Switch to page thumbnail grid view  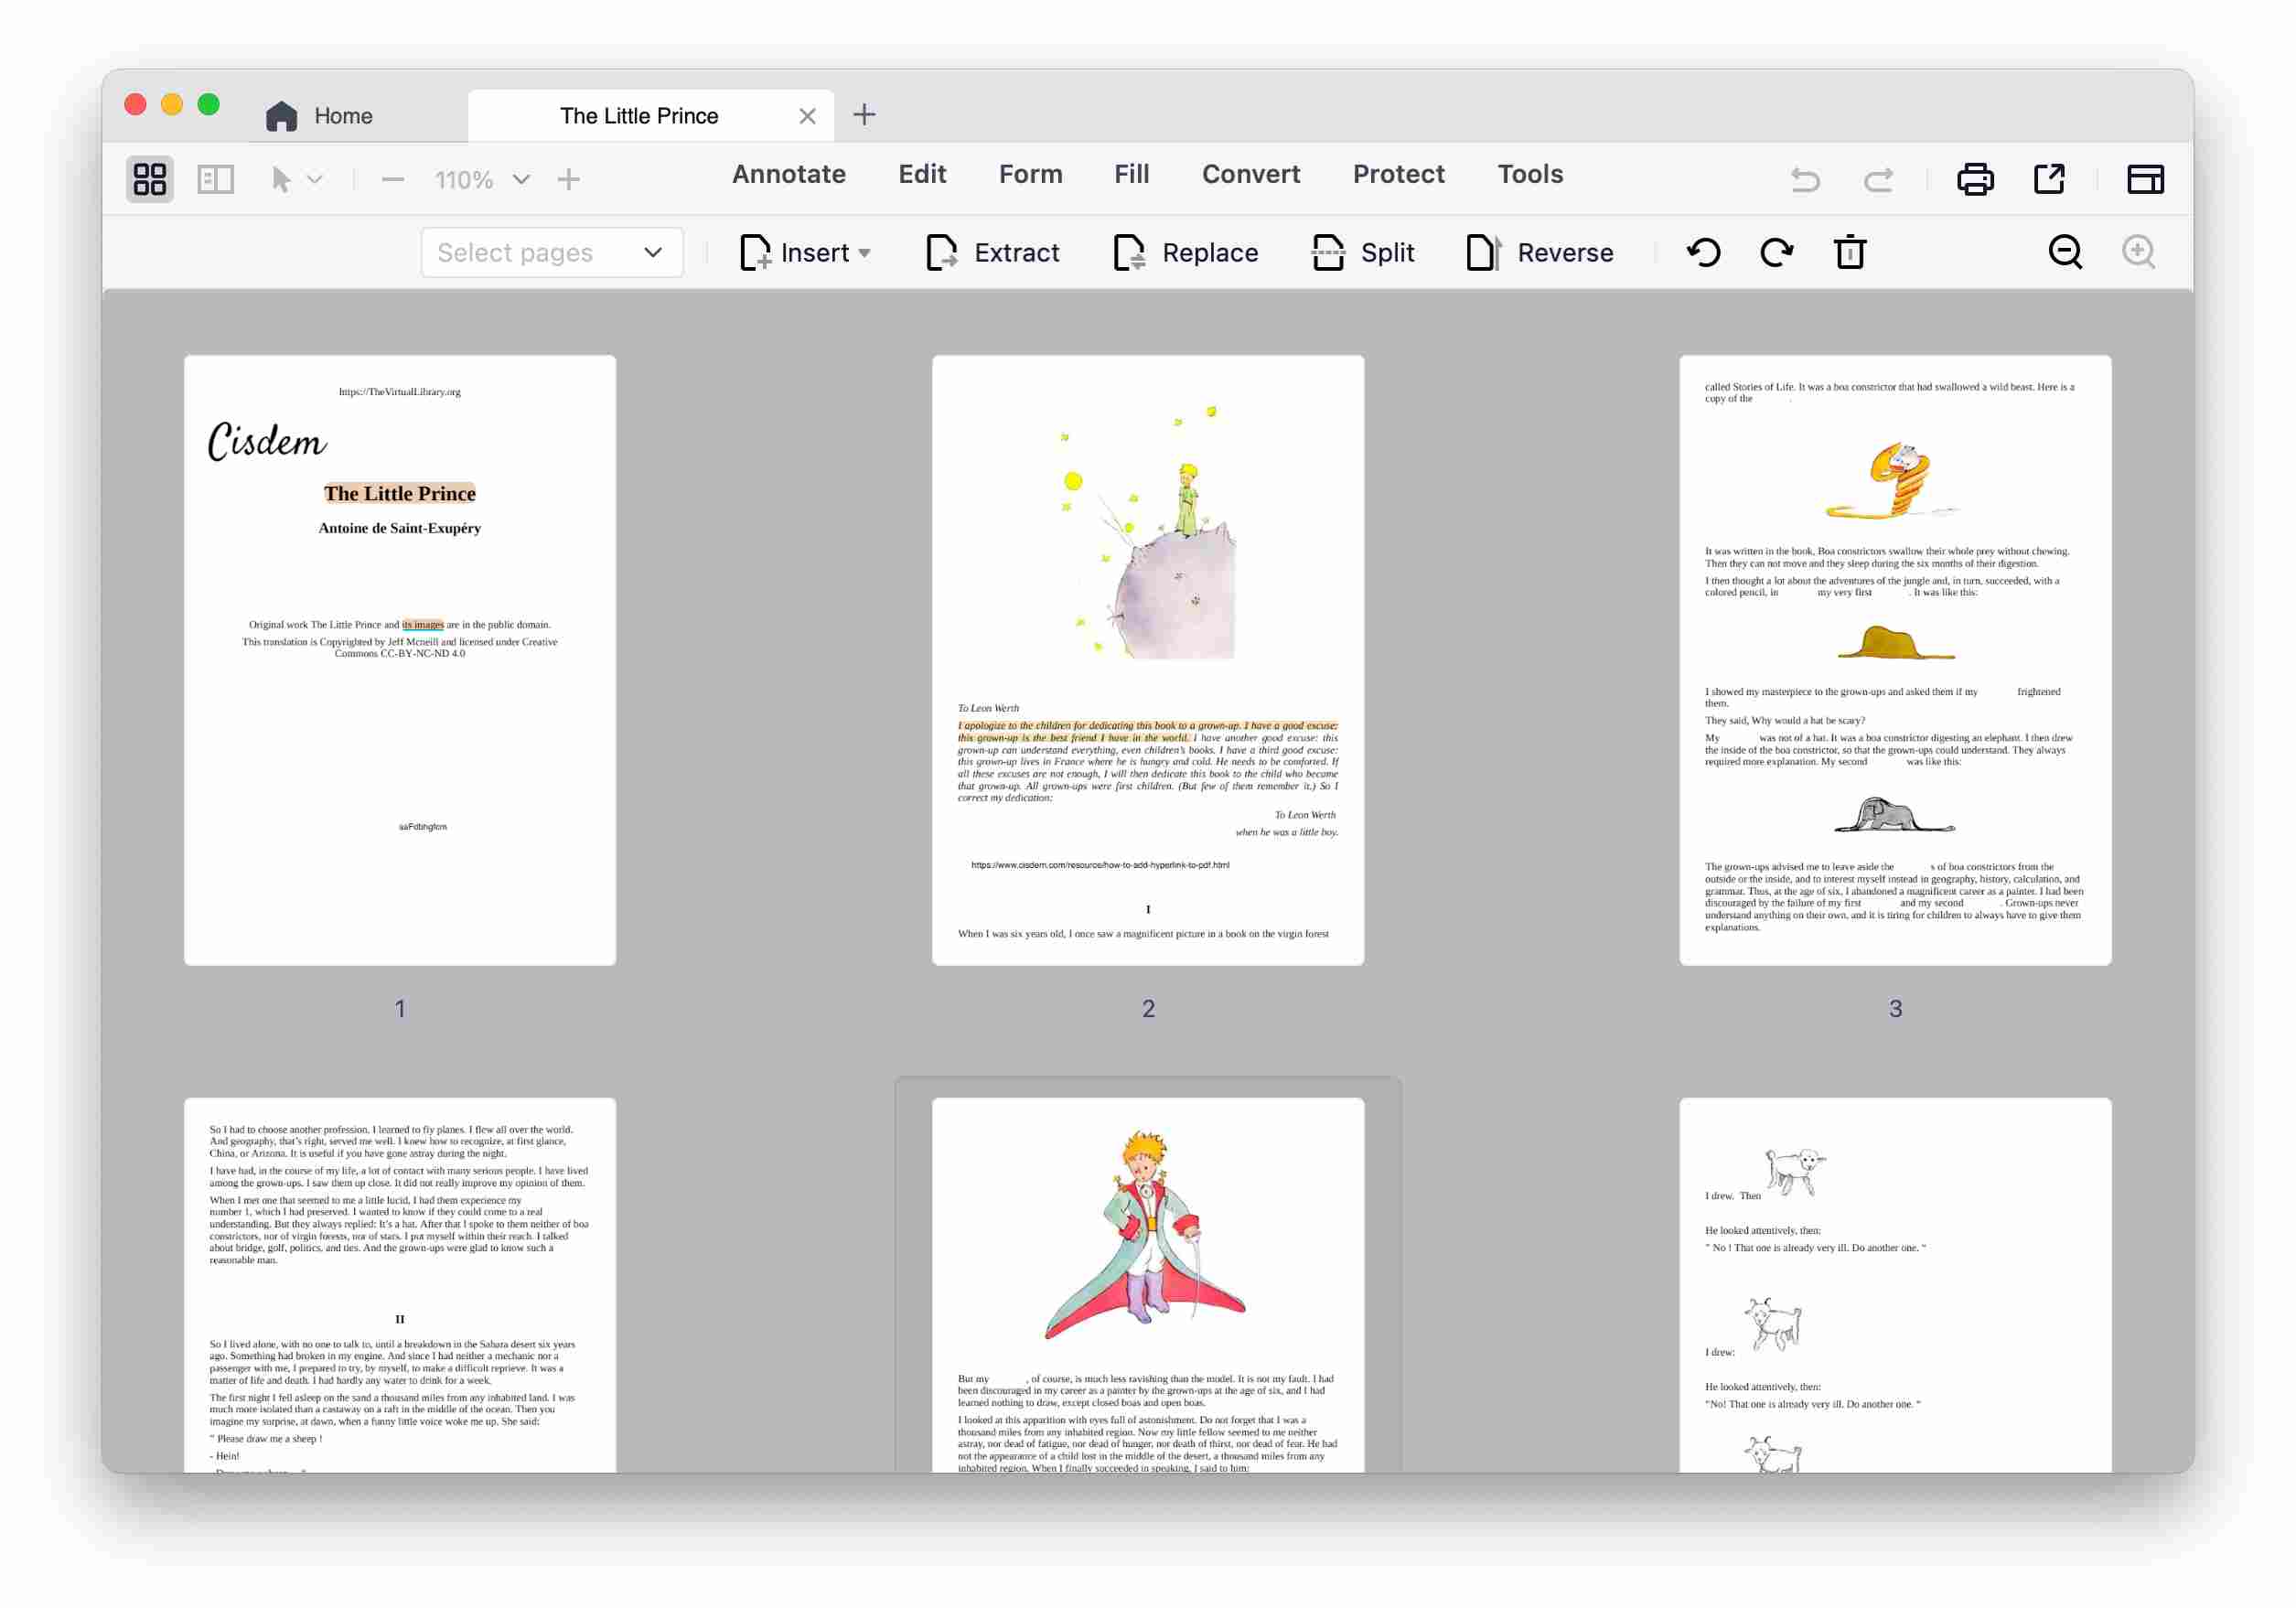coord(150,179)
